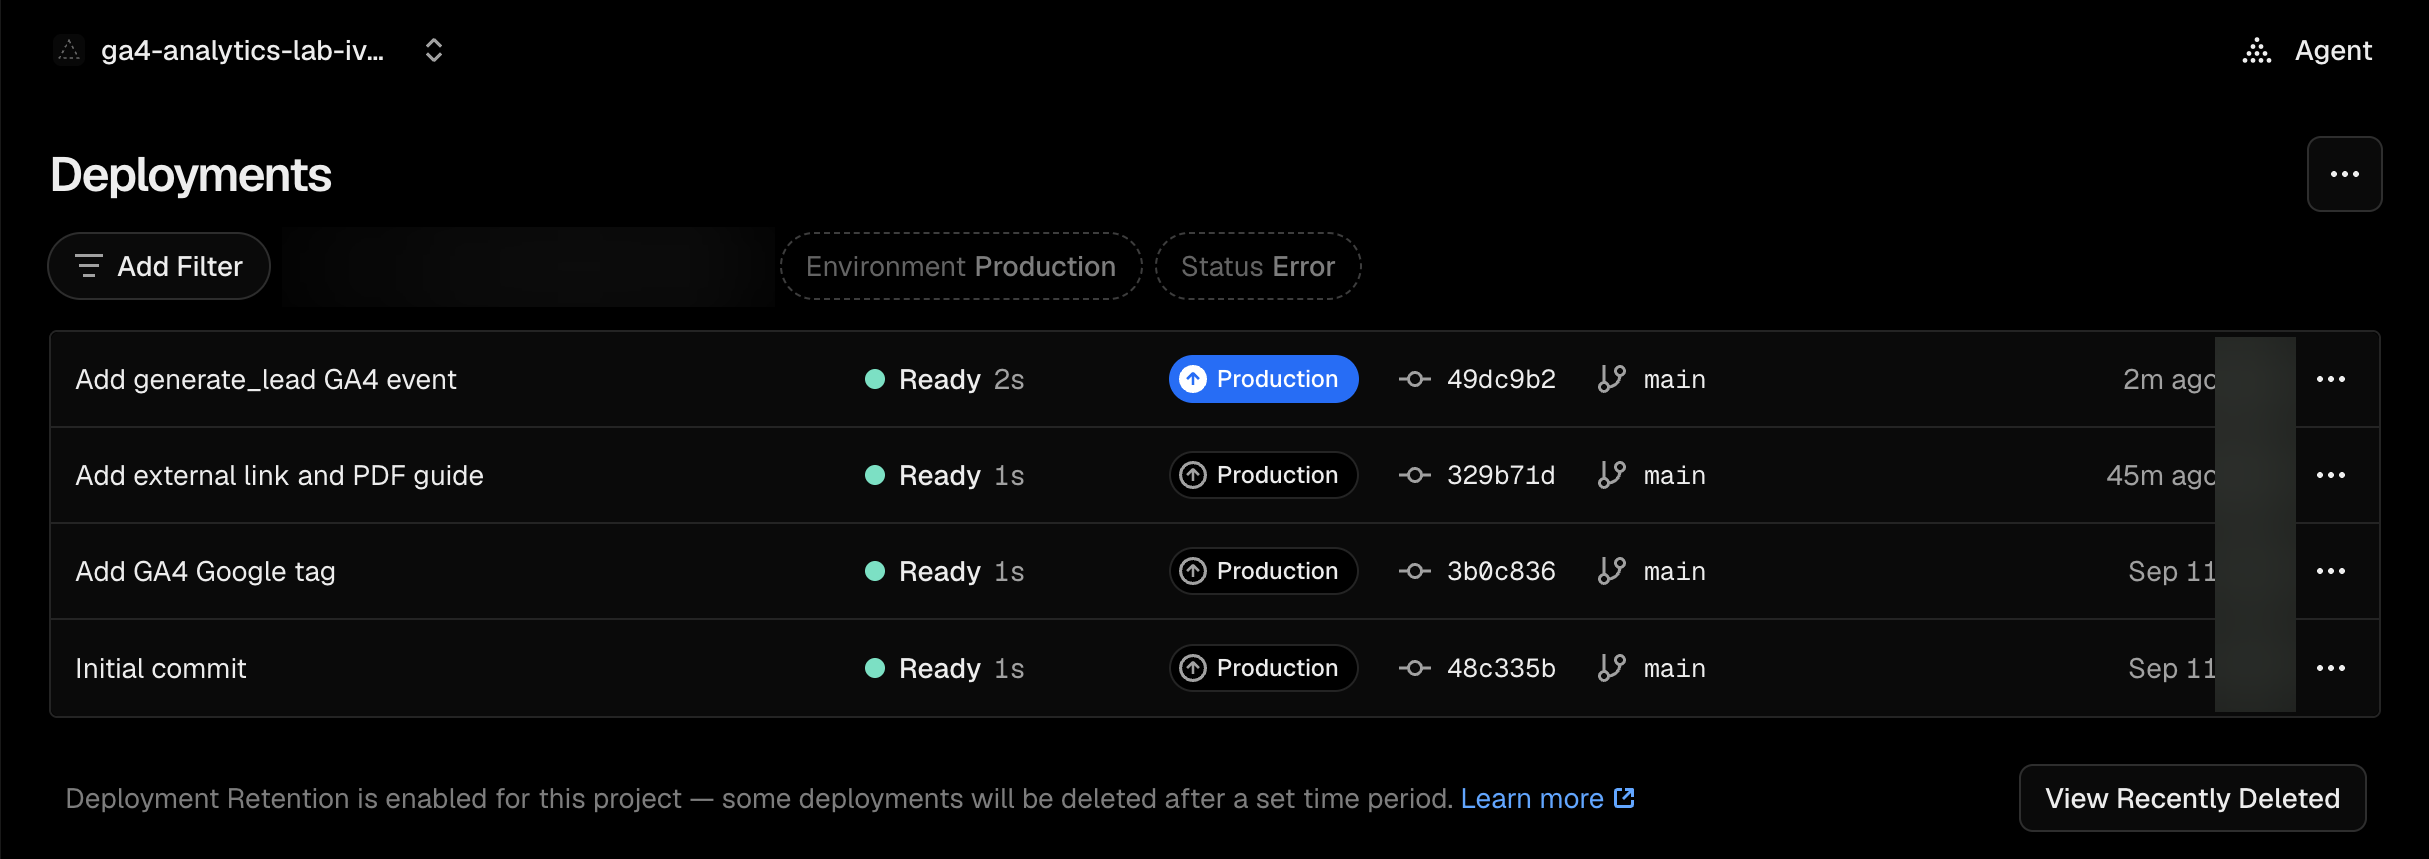The width and height of the screenshot is (2429, 859).
Task: Click commit hash 3b0c836
Action: click(x=1501, y=571)
